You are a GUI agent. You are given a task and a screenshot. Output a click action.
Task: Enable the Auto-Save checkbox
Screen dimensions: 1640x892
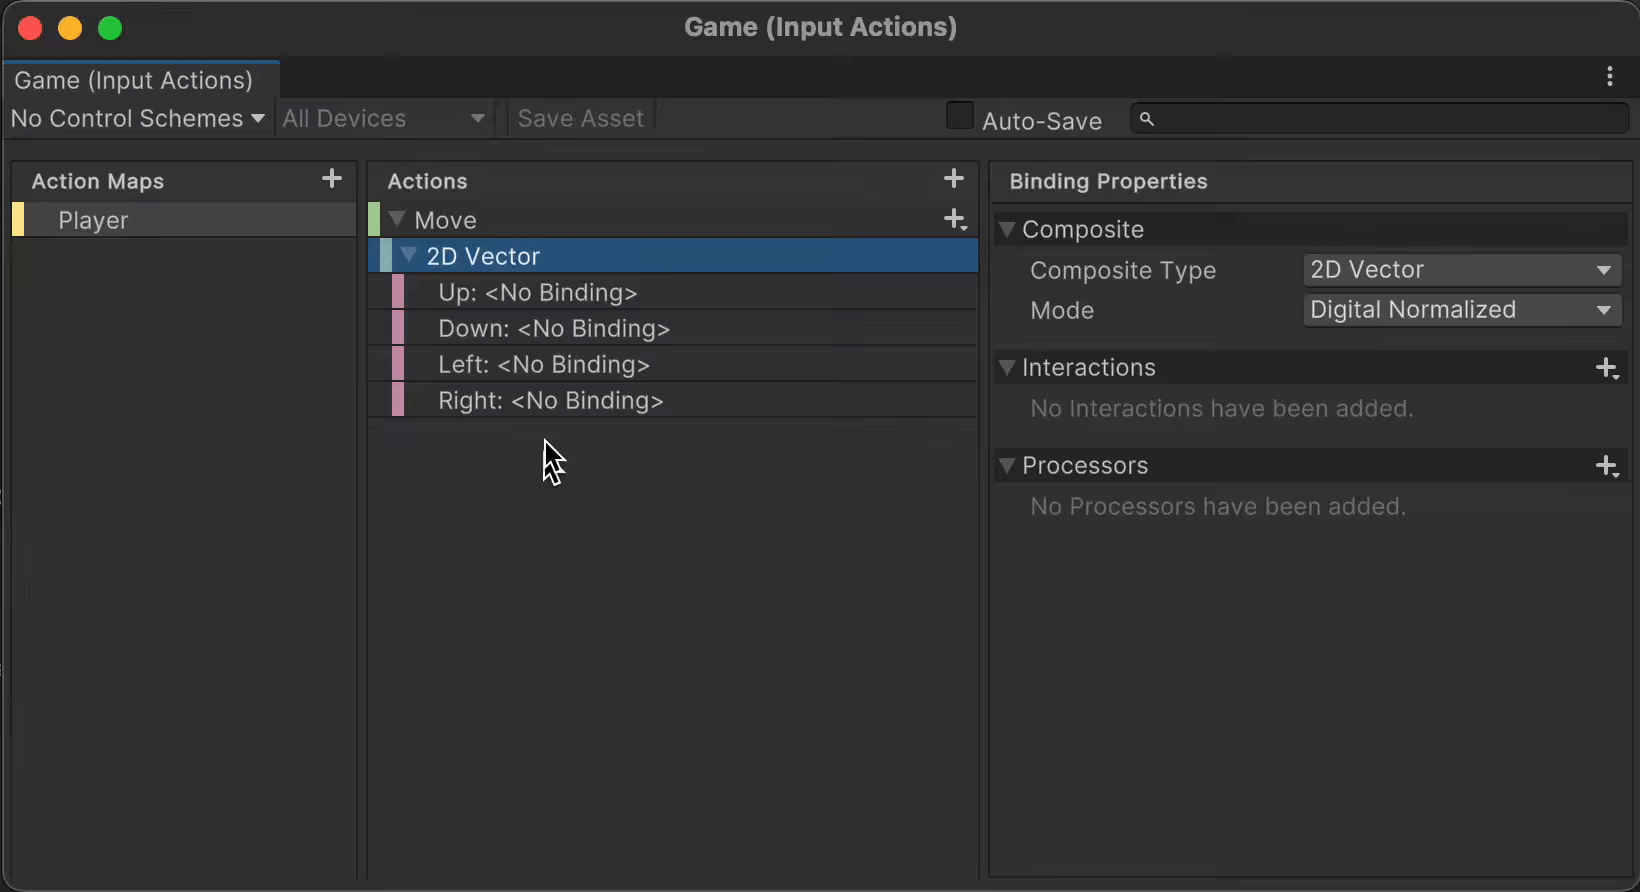point(960,116)
